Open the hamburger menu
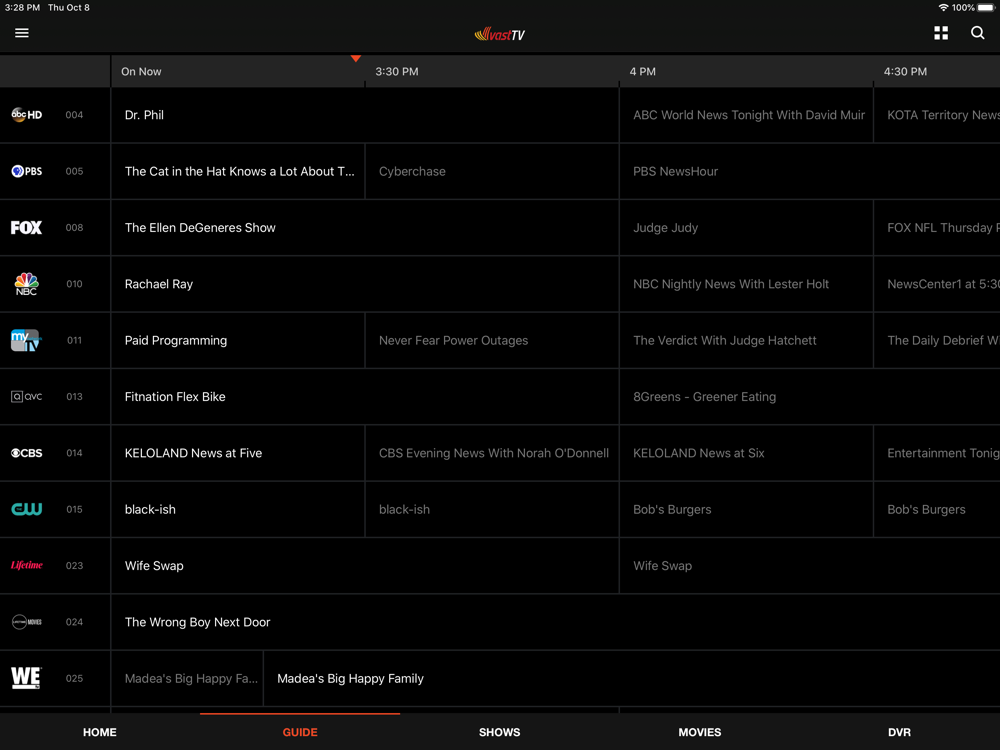 coord(22,33)
